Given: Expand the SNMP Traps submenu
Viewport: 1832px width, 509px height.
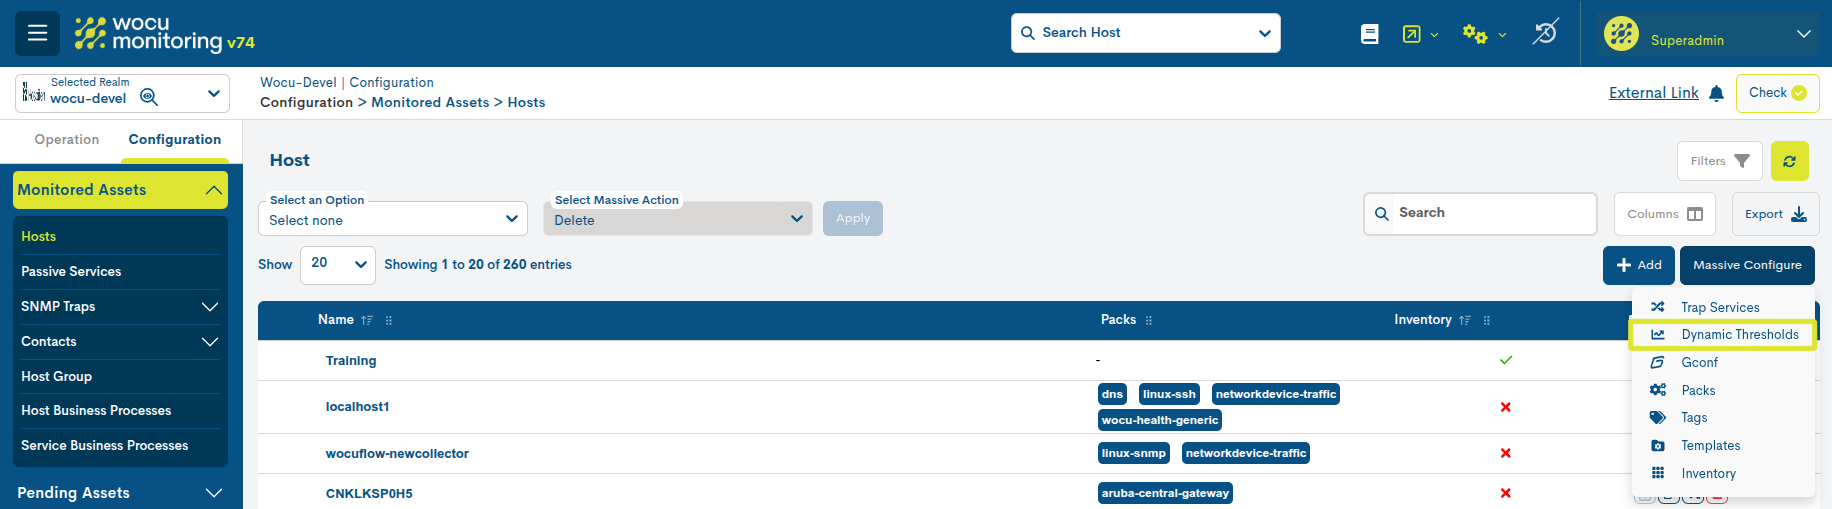Looking at the screenshot, I should (x=210, y=306).
